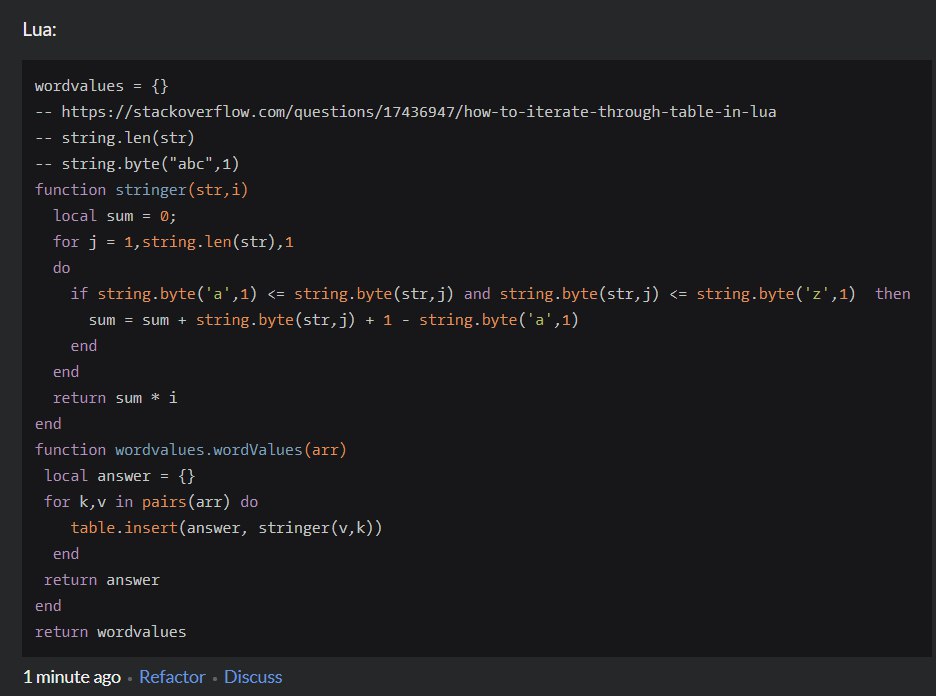This screenshot has width=936, height=696.
Task: Click the 'Lua:' language heading
Action: click(39, 29)
